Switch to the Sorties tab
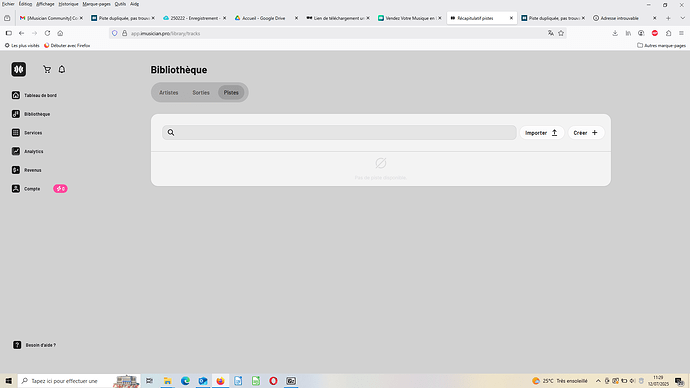690x388 pixels. [201, 93]
